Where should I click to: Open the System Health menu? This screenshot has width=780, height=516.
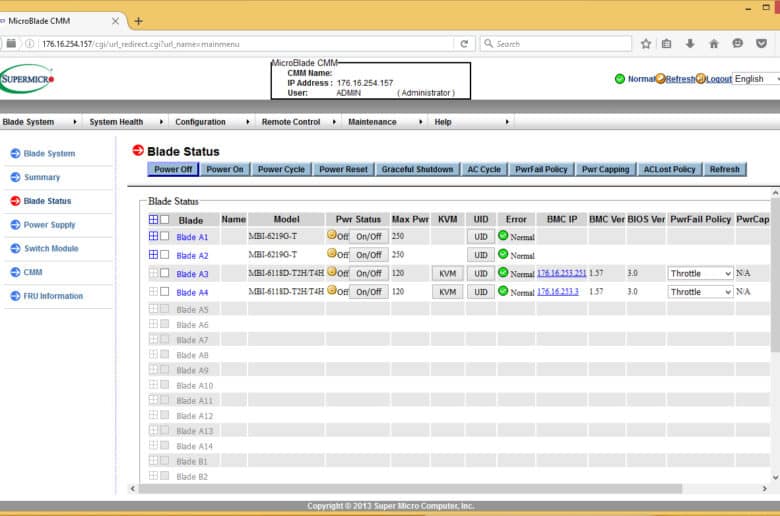pos(125,122)
